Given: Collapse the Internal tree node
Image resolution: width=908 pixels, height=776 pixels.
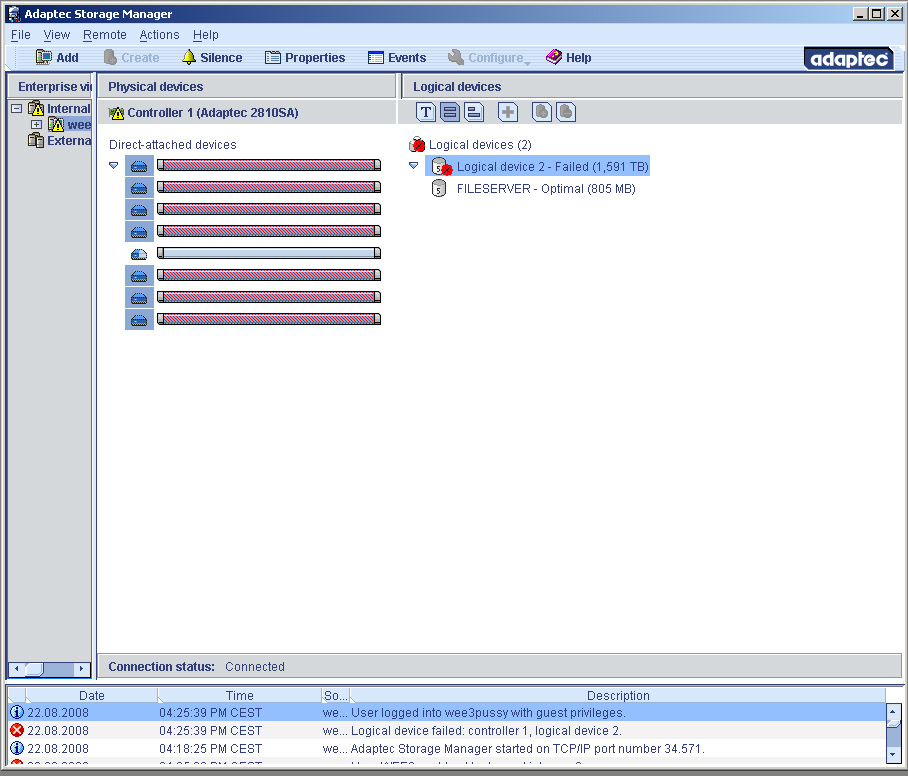Looking at the screenshot, I should tap(17, 108).
